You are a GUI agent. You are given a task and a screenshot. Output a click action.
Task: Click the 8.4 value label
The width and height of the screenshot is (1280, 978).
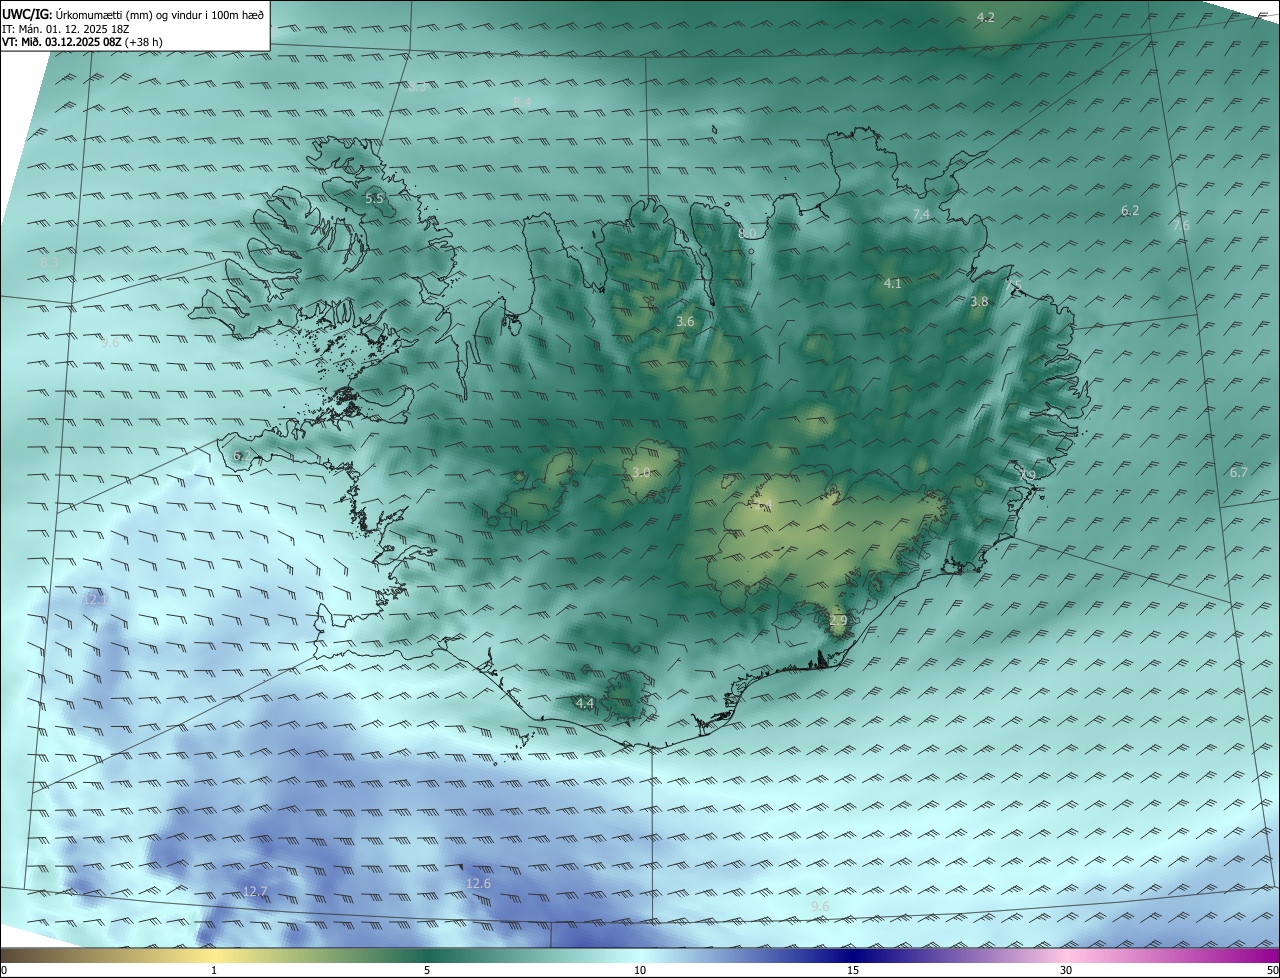(x=522, y=103)
